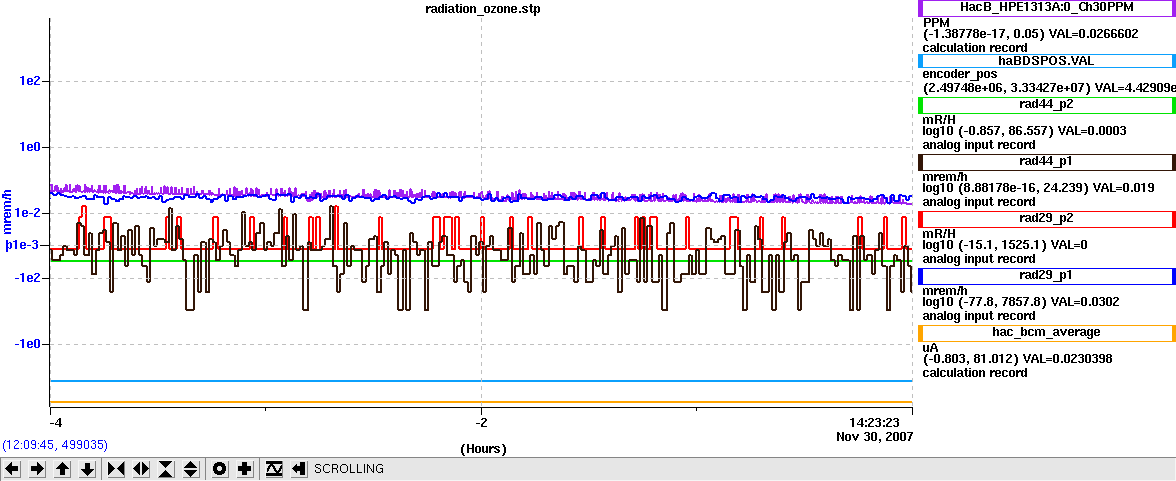Viewport: 1176px width, 481px height.
Task: Select the rad29_p2 curve label
Action: 1046,219
